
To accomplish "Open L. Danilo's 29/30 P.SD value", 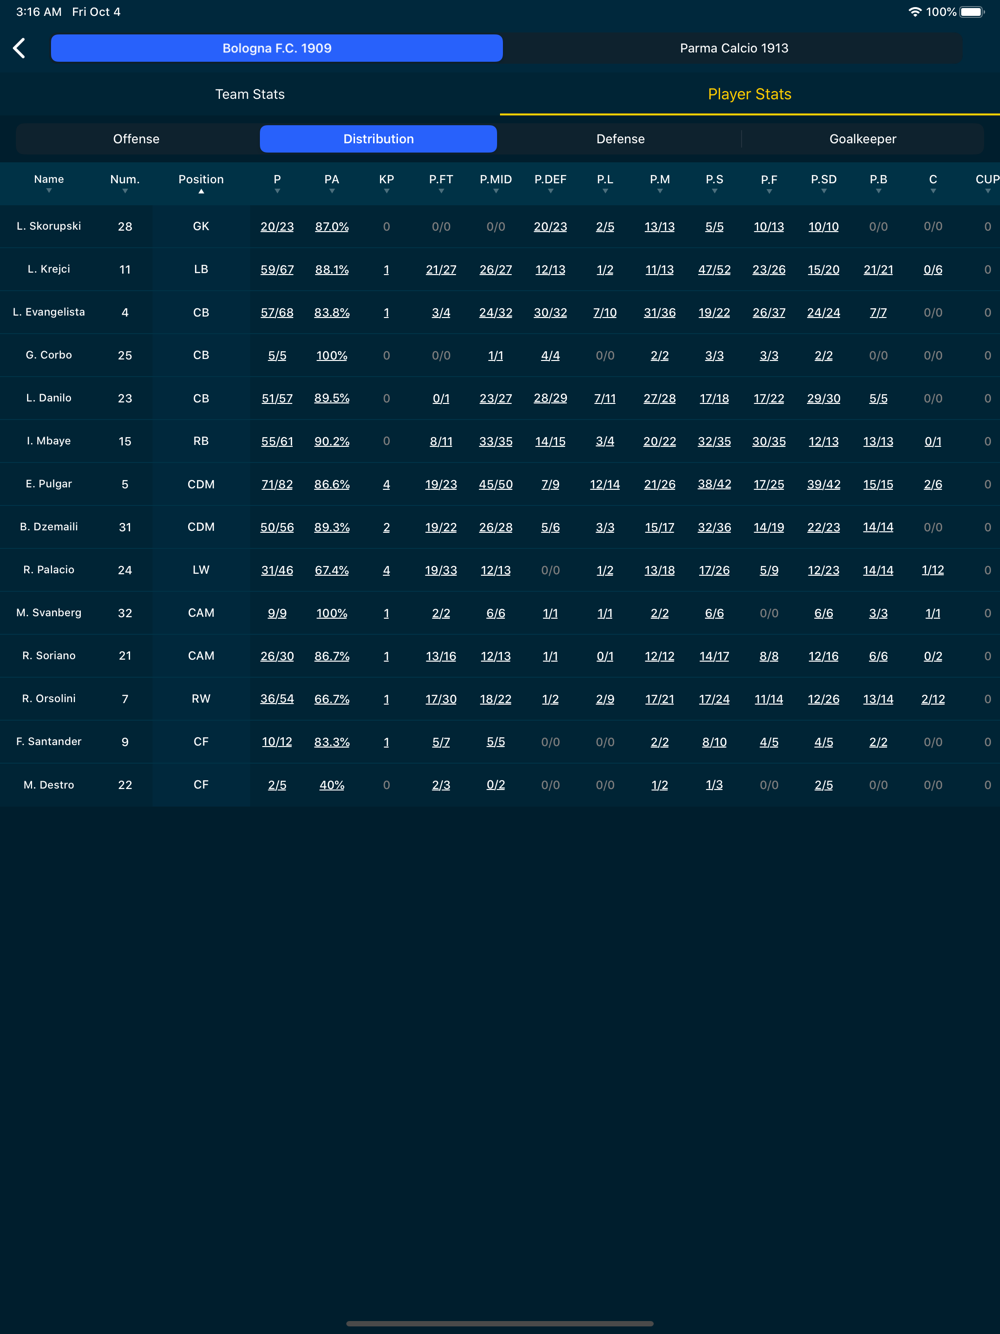I will (824, 398).
